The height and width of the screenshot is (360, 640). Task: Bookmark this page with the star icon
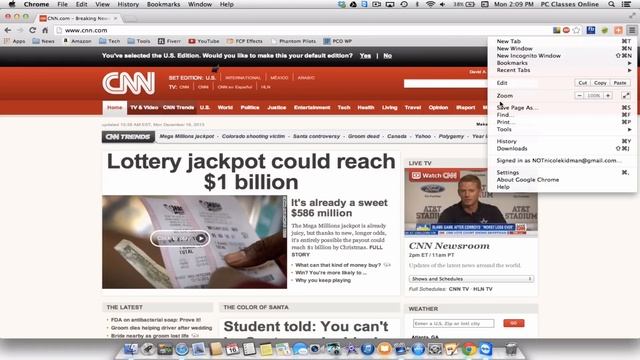[x=576, y=30]
